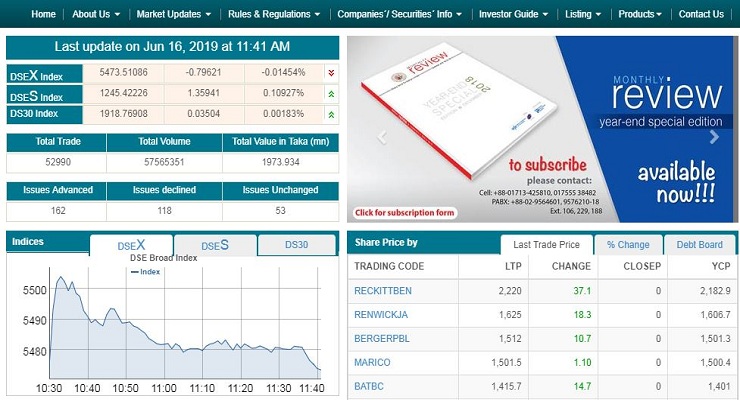Click the TRADING CODE column header

tap(389, 267)
